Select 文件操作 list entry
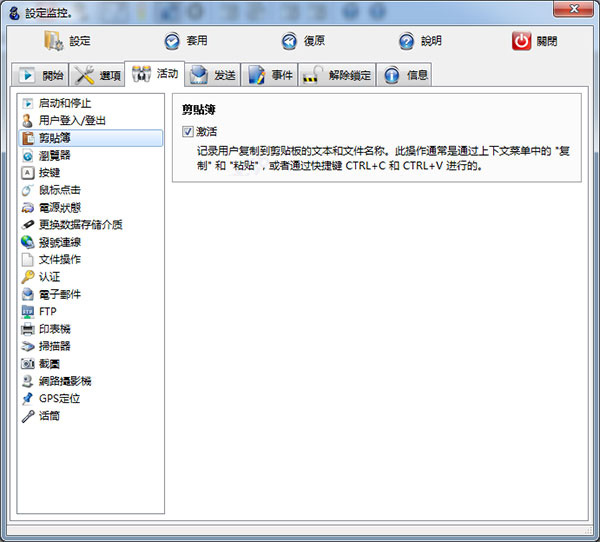Viewport: 600px width, 542px height. pyautogui.click(x=90, y=260)
